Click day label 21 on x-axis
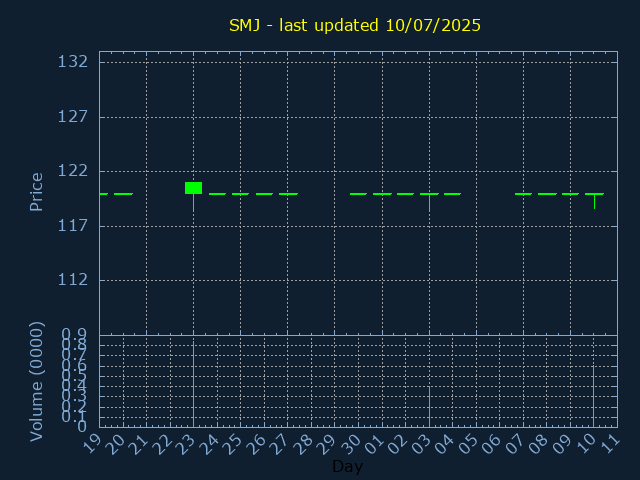Image resolution: width=640 pixels, height=480 pixels. (140, 443)
